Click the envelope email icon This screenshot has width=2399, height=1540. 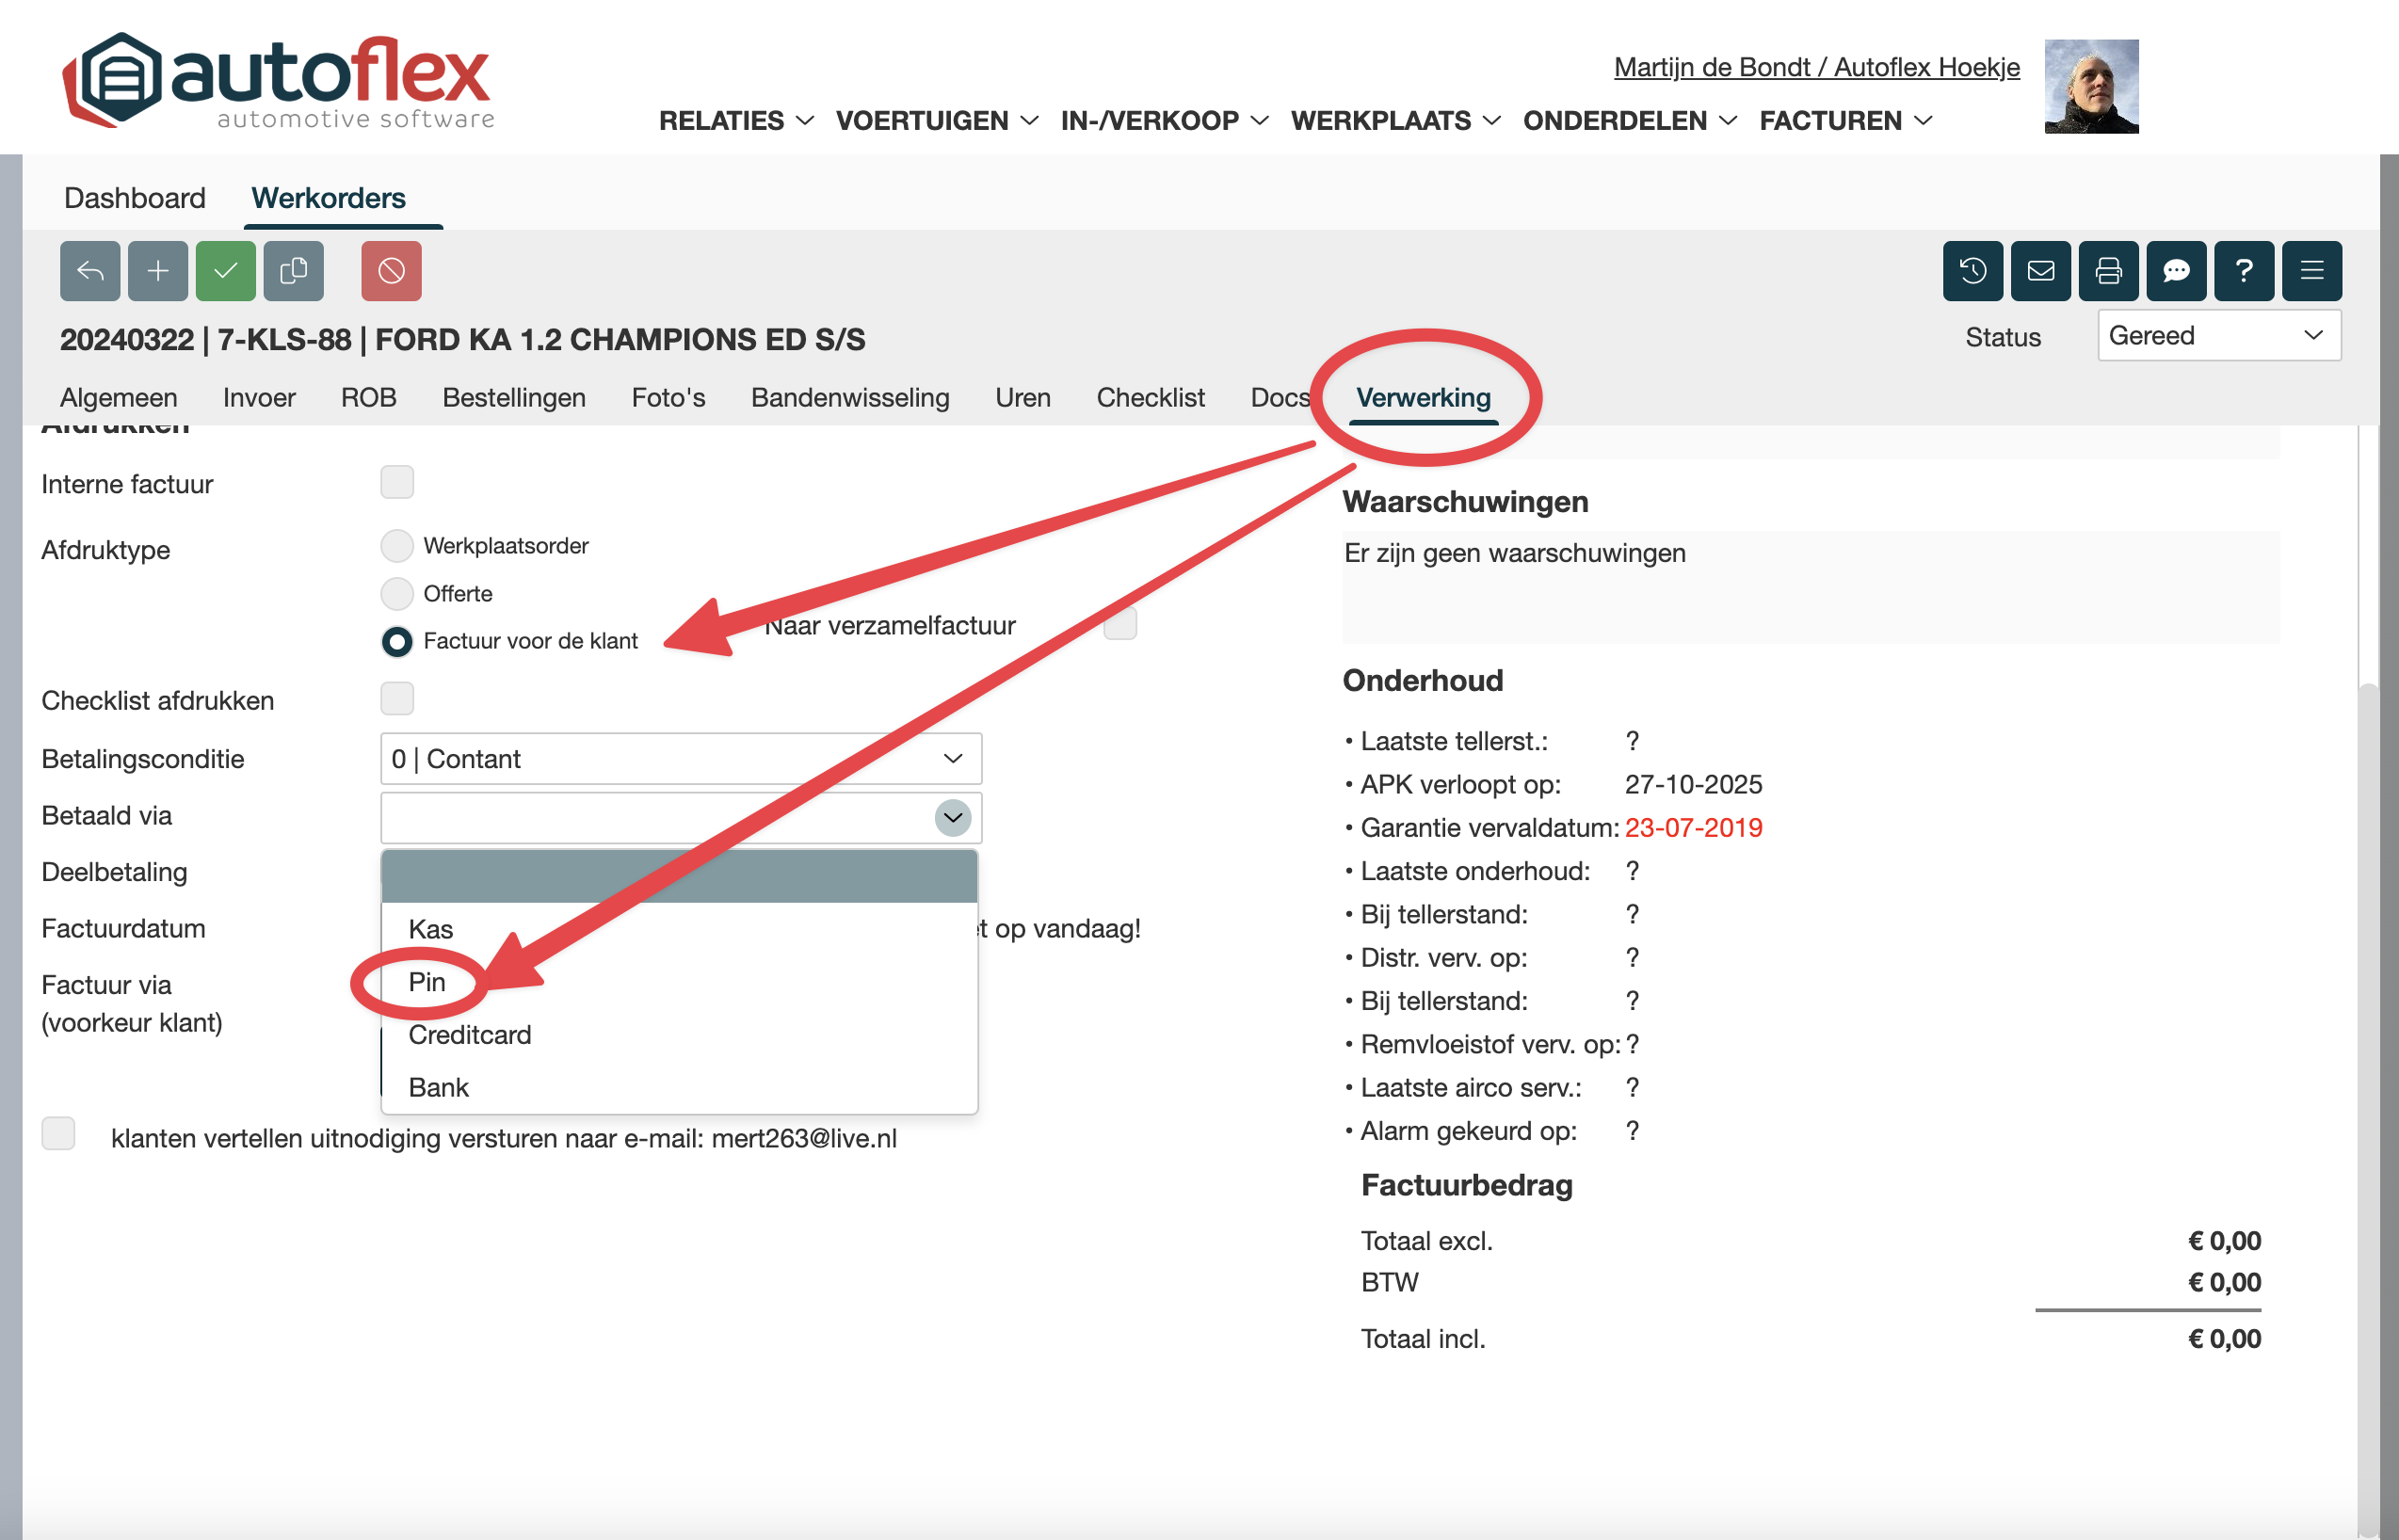pyautogui.click(x=2040, y=271)
